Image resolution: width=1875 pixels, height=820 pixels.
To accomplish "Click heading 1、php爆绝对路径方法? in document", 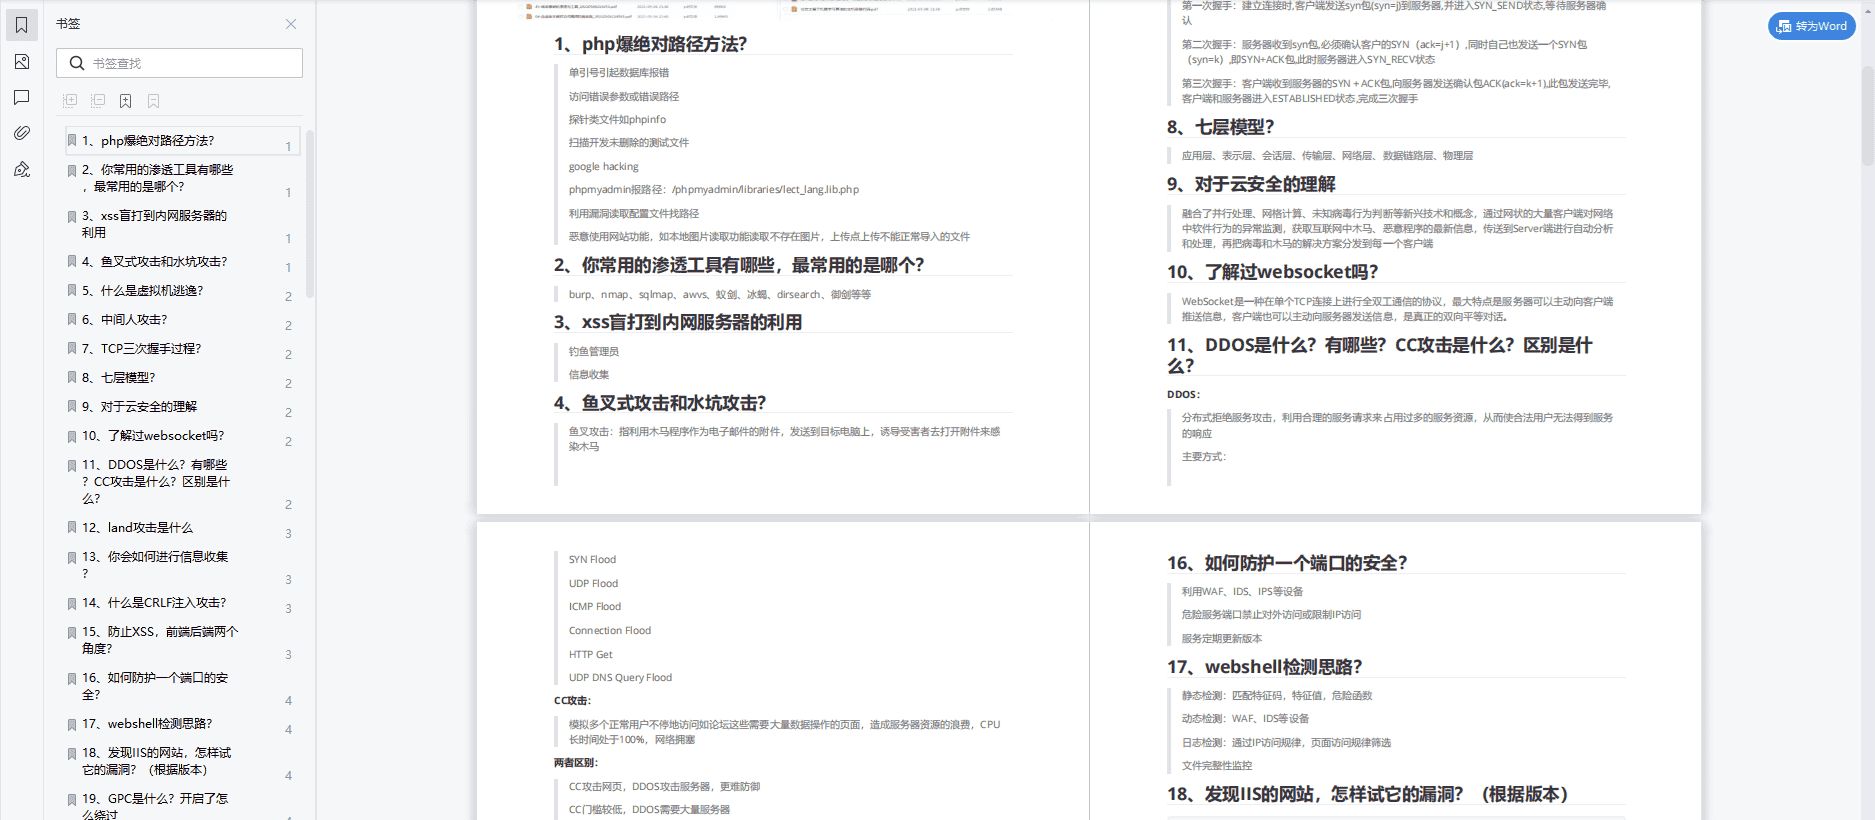I will click(x=651, y=44).
